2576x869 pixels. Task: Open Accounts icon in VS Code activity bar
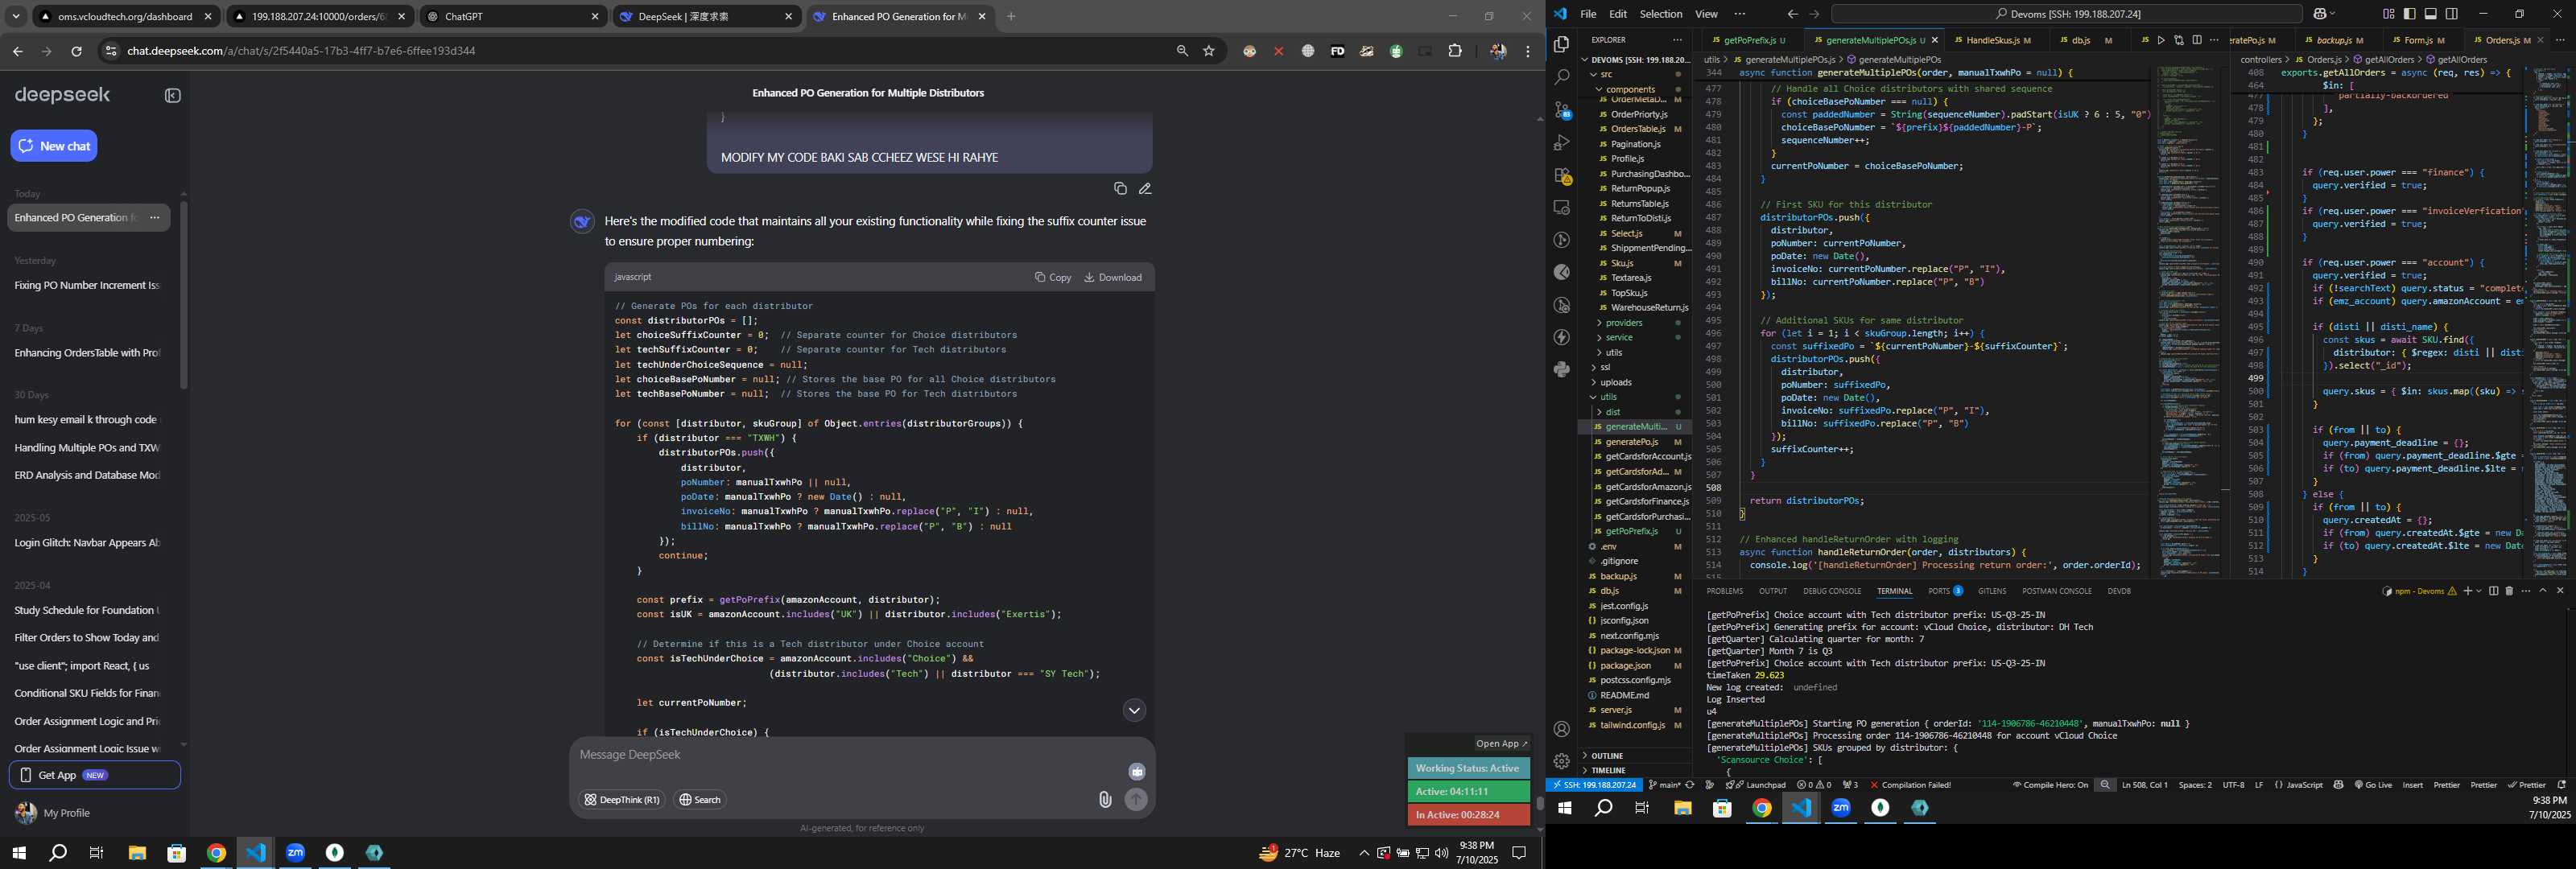click(1561, 729)
